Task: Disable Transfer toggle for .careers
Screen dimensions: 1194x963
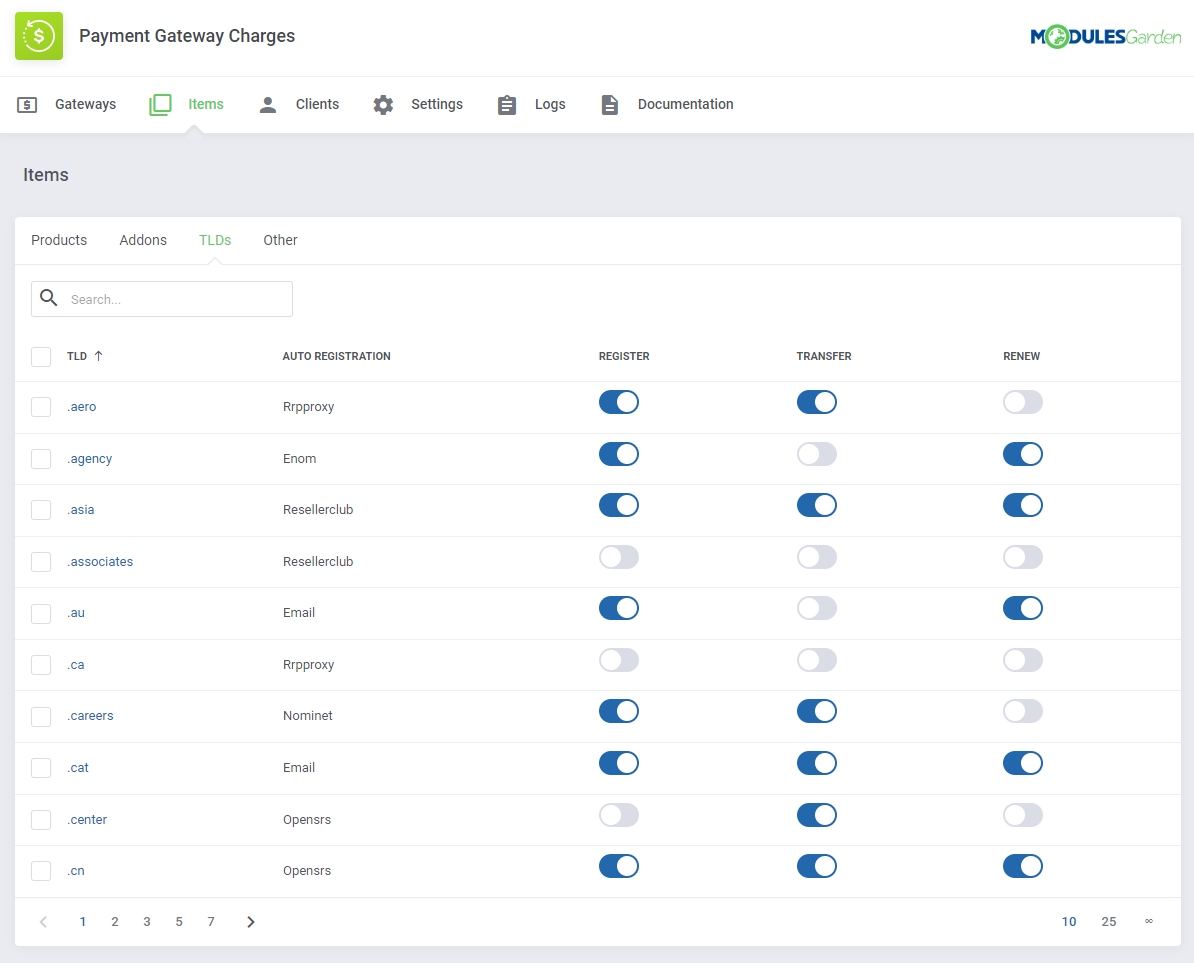Action: coord(817,711)
